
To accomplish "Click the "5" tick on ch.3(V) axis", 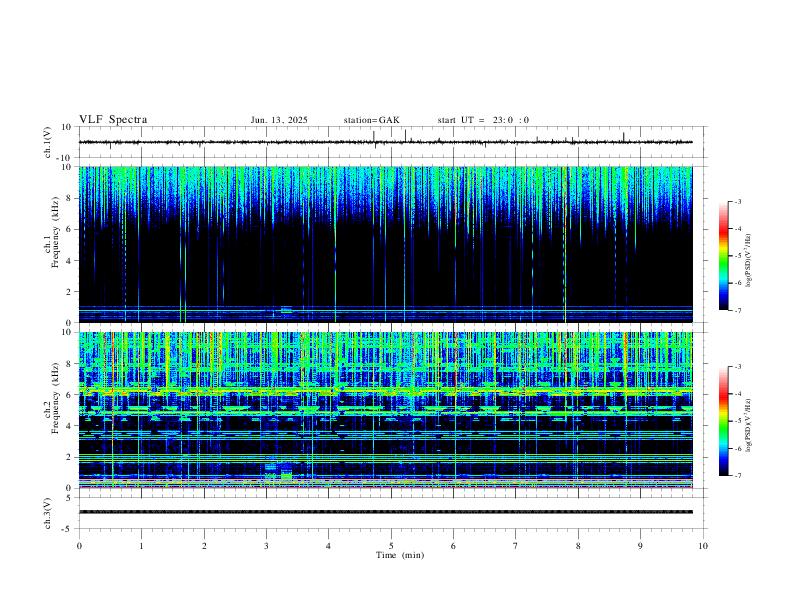I will pyautogui.click(x=69, y=498).
